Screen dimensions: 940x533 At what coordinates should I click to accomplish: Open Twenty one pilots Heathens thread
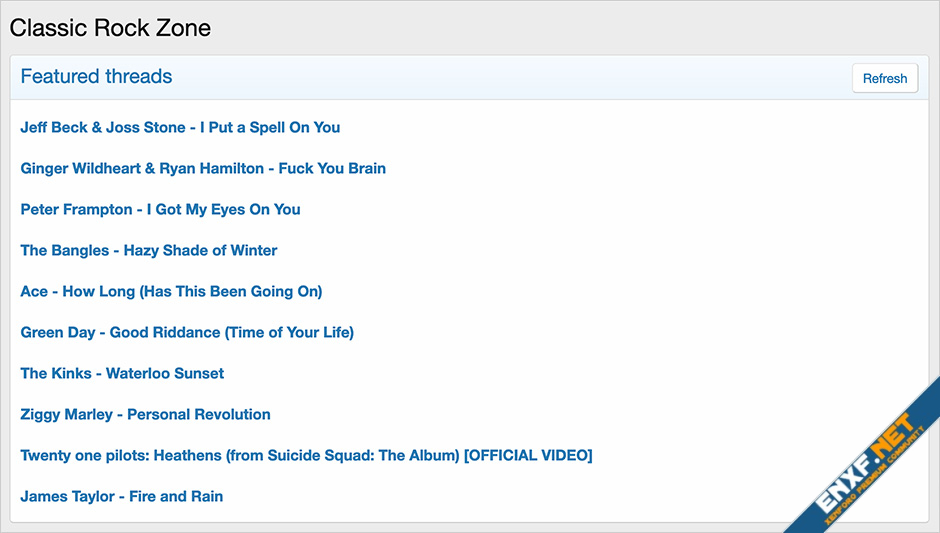coord(306,455)
